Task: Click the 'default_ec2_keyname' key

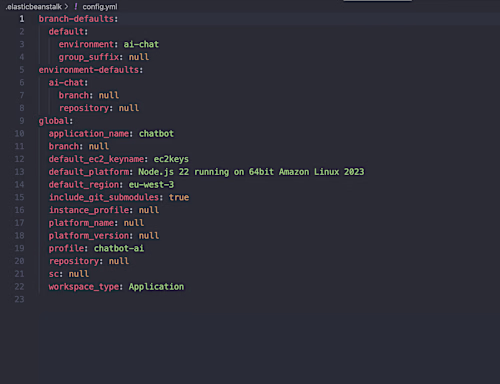Action: click(96, 159)
